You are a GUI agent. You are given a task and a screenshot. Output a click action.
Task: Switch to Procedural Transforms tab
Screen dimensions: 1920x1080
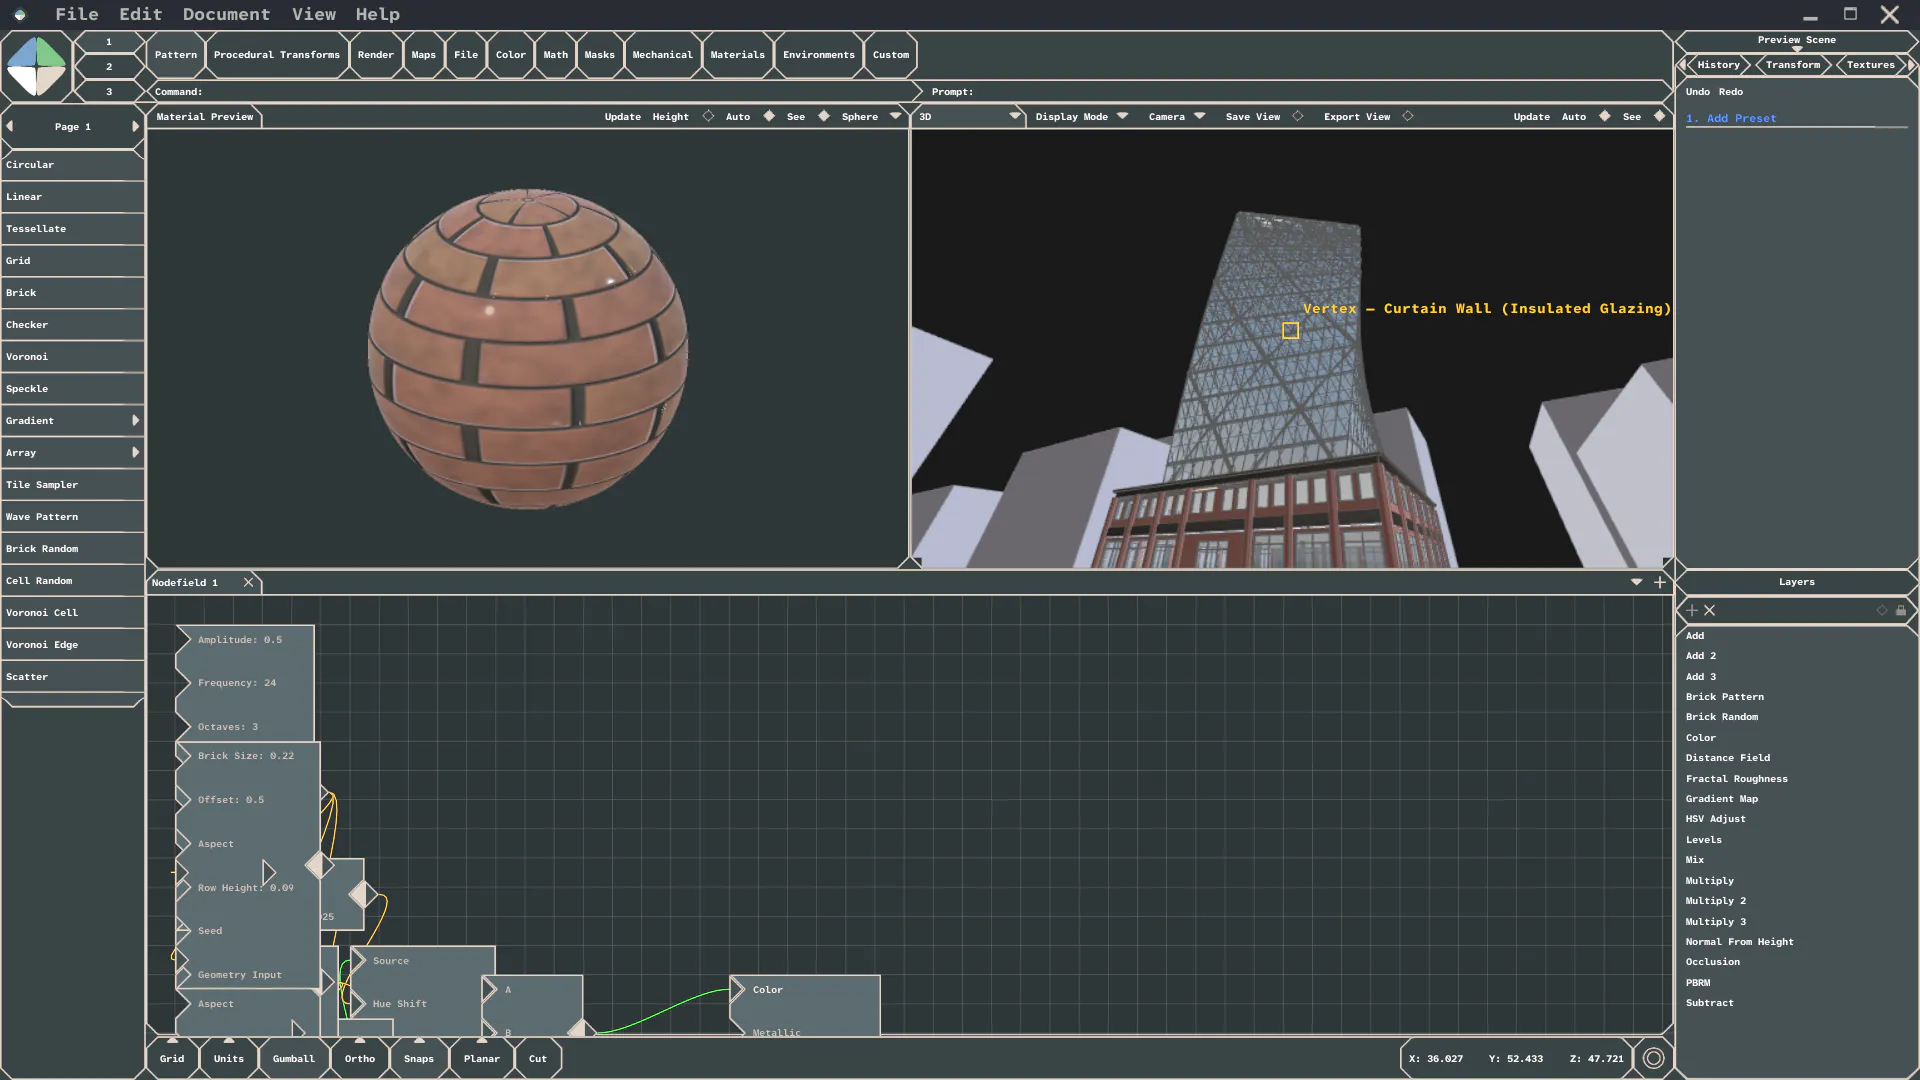pos(277,55)
